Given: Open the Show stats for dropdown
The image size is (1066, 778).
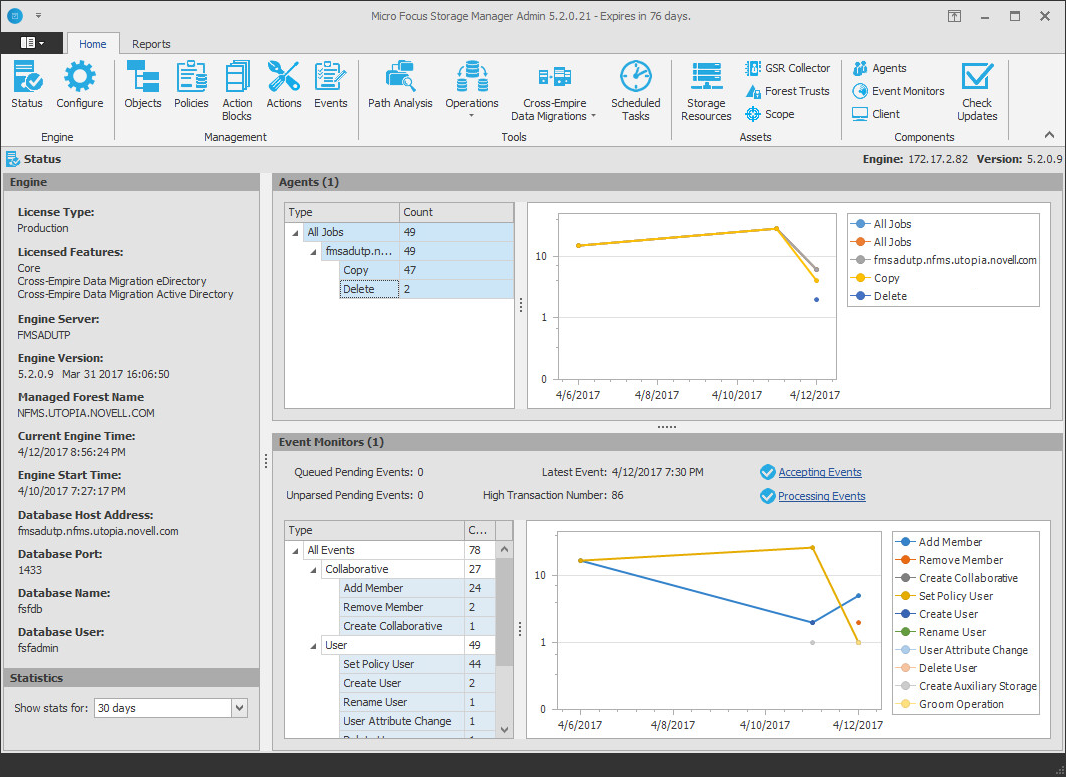Looking at the screenshot, I should [x=239, y=708].
